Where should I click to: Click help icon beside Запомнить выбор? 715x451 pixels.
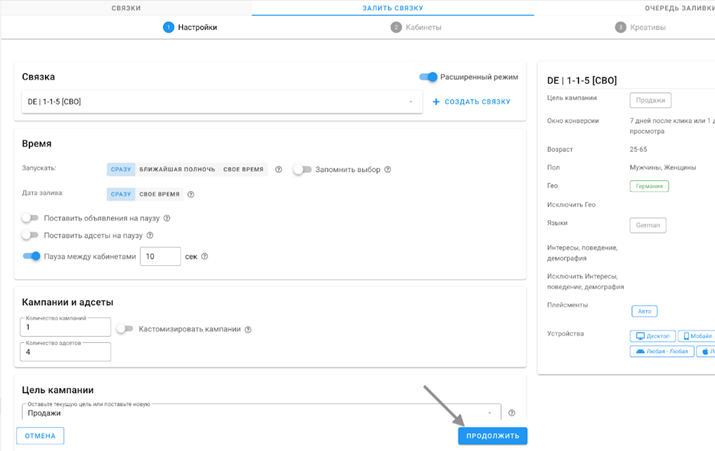(388, 170)
